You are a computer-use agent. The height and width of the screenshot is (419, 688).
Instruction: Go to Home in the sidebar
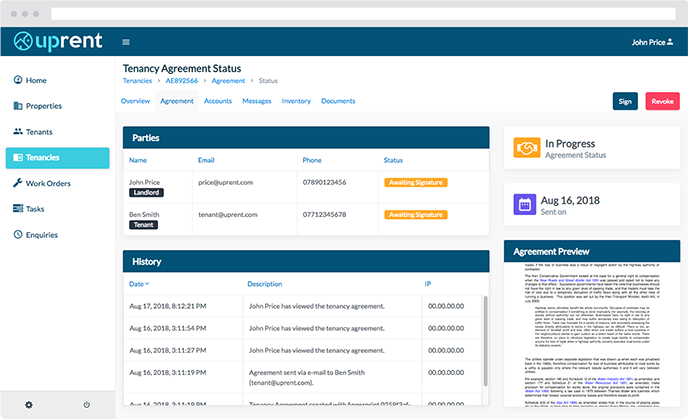36,80
